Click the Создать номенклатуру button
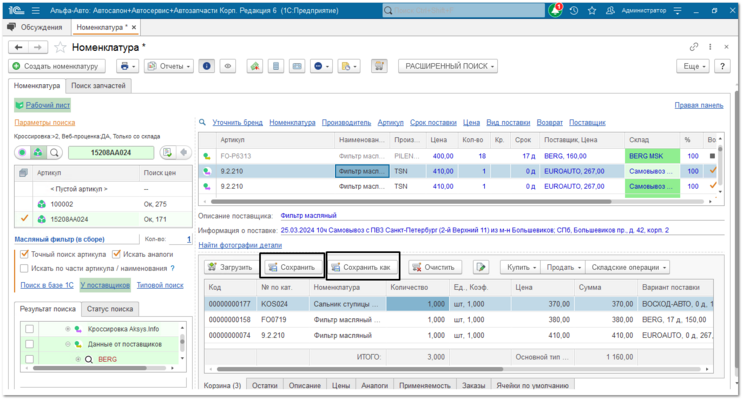 [57, 66]
